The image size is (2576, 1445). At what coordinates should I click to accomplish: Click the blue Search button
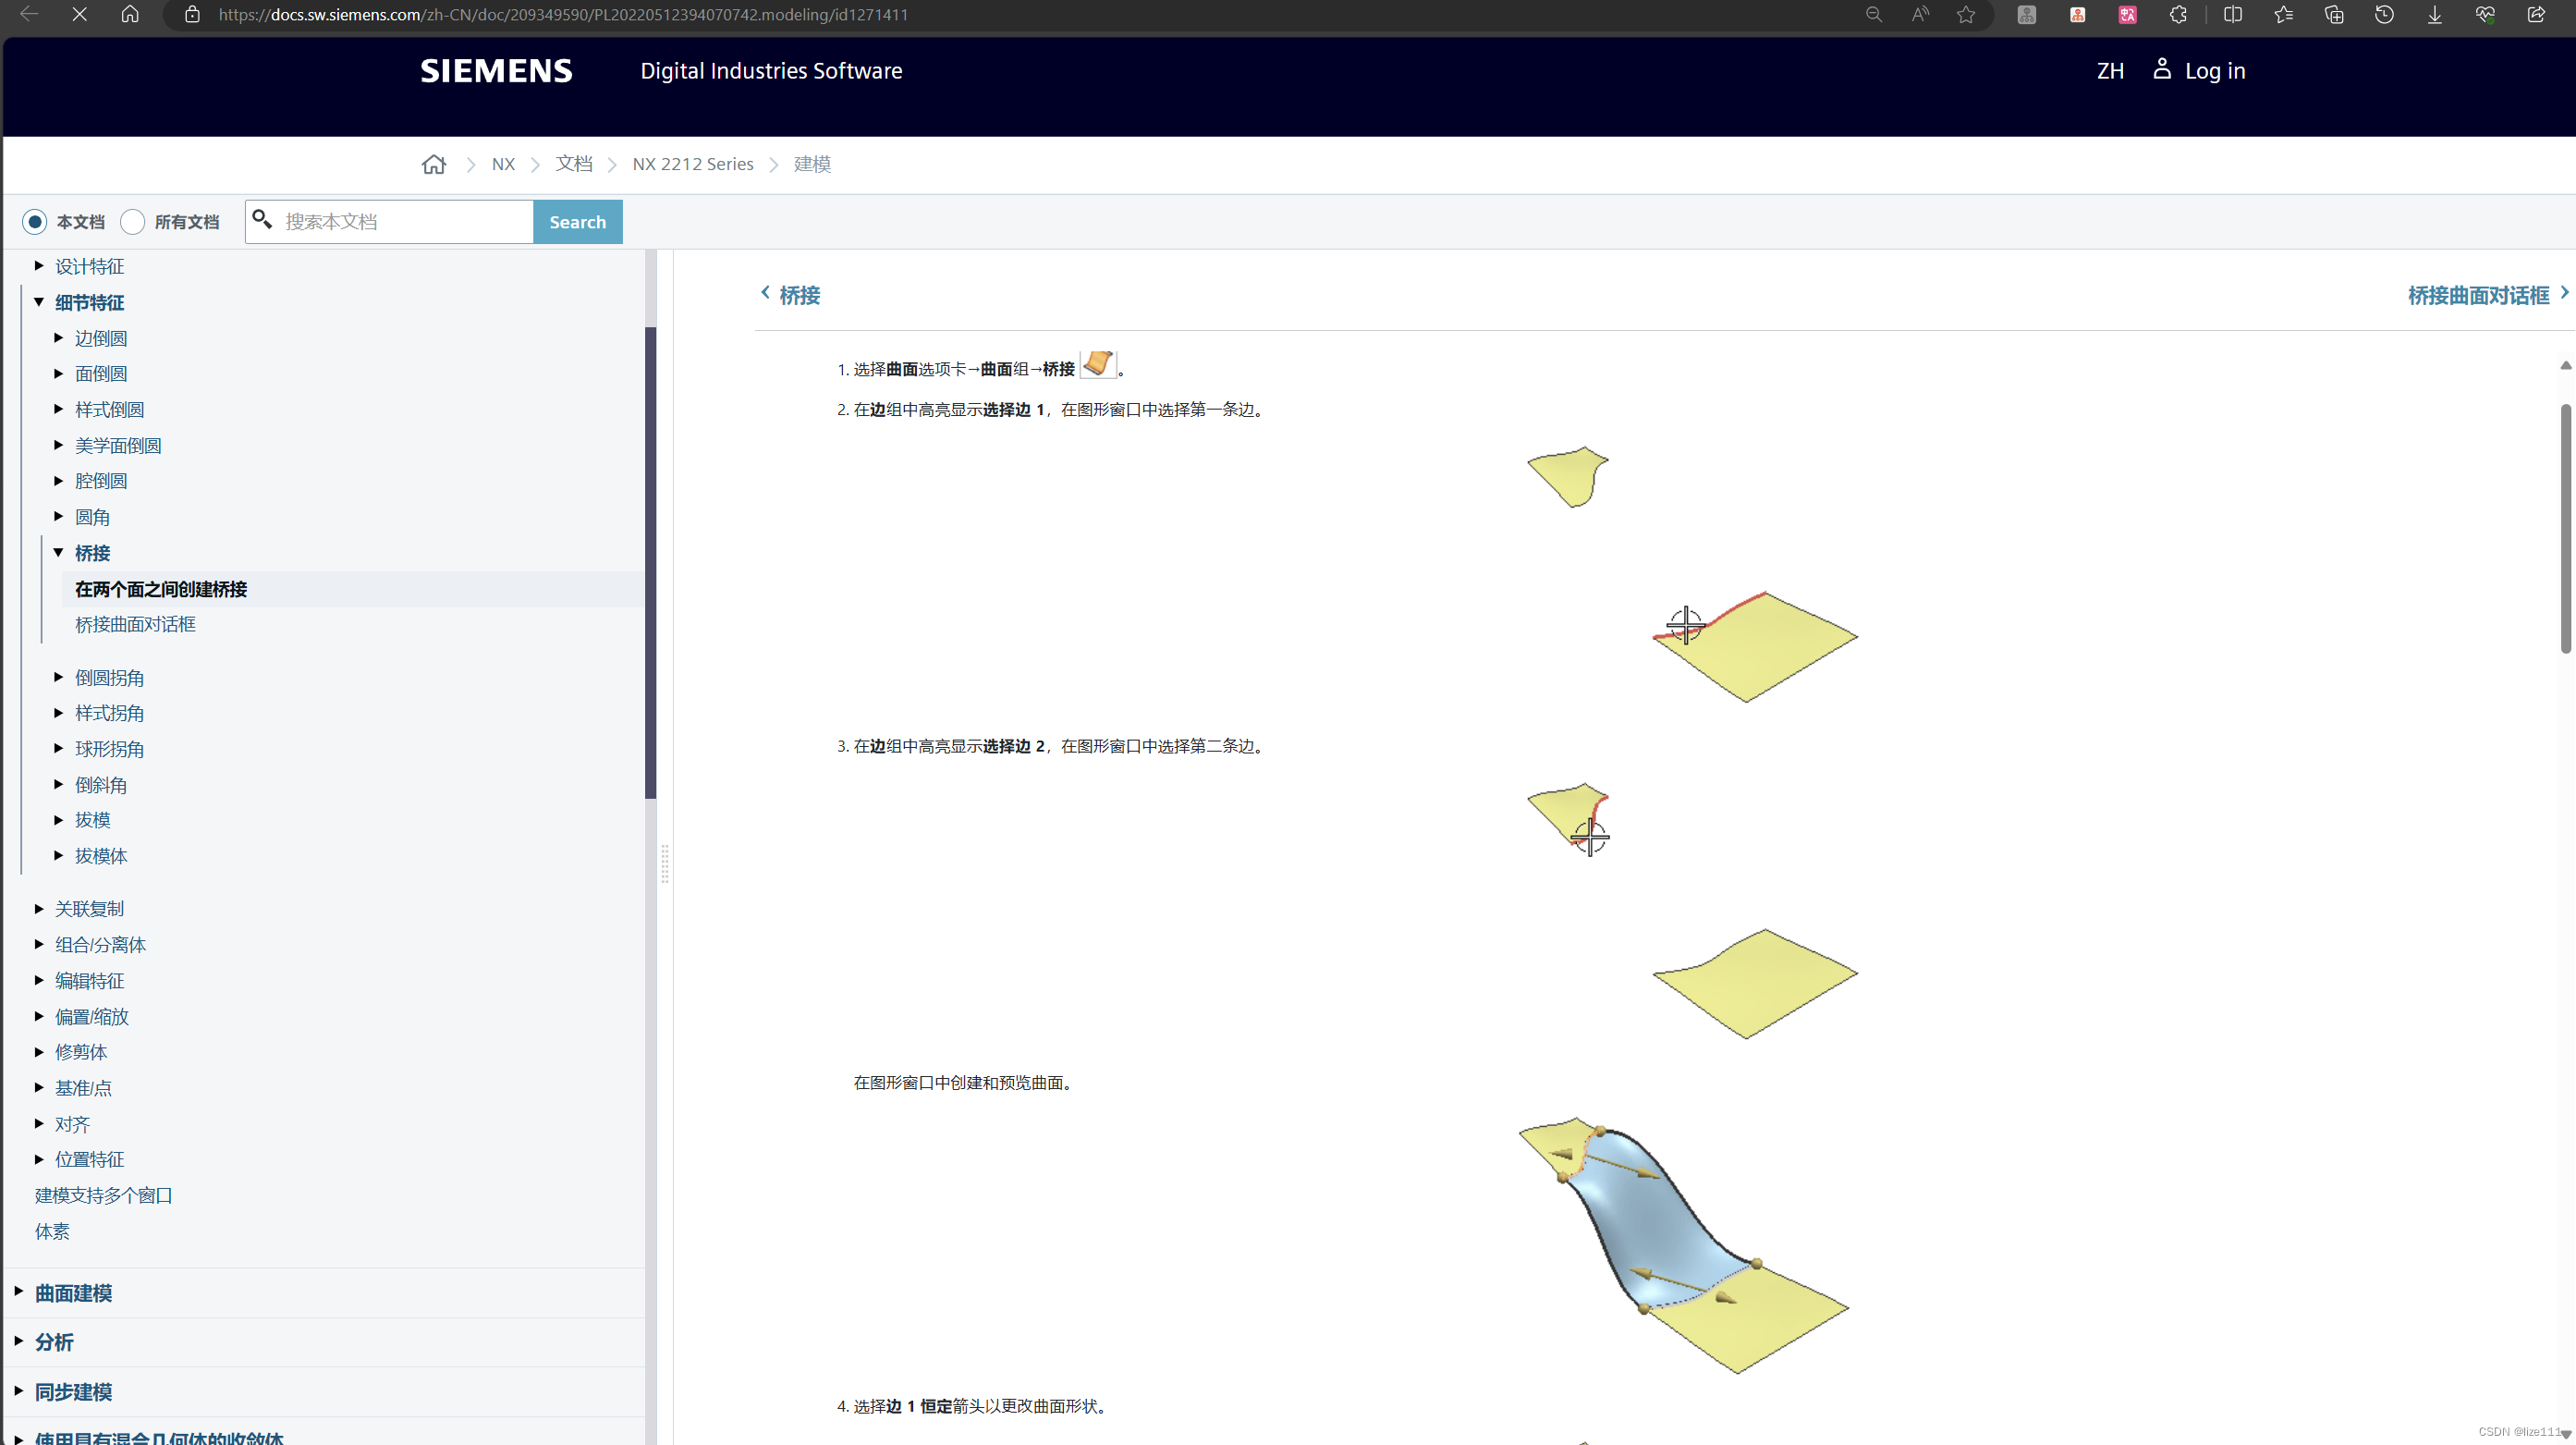click(x=577, y=222)
